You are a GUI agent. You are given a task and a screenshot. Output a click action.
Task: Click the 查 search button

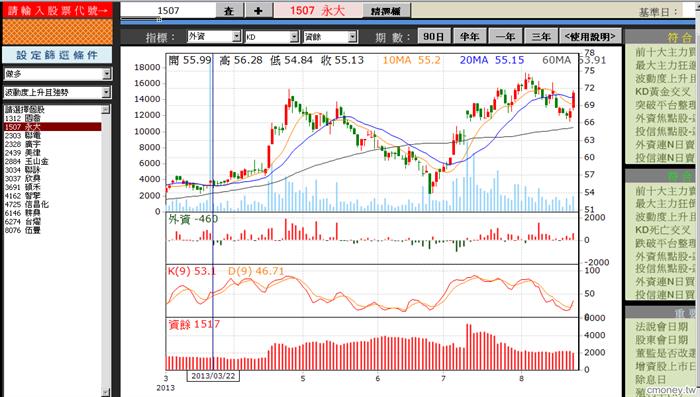coord(229,11)
